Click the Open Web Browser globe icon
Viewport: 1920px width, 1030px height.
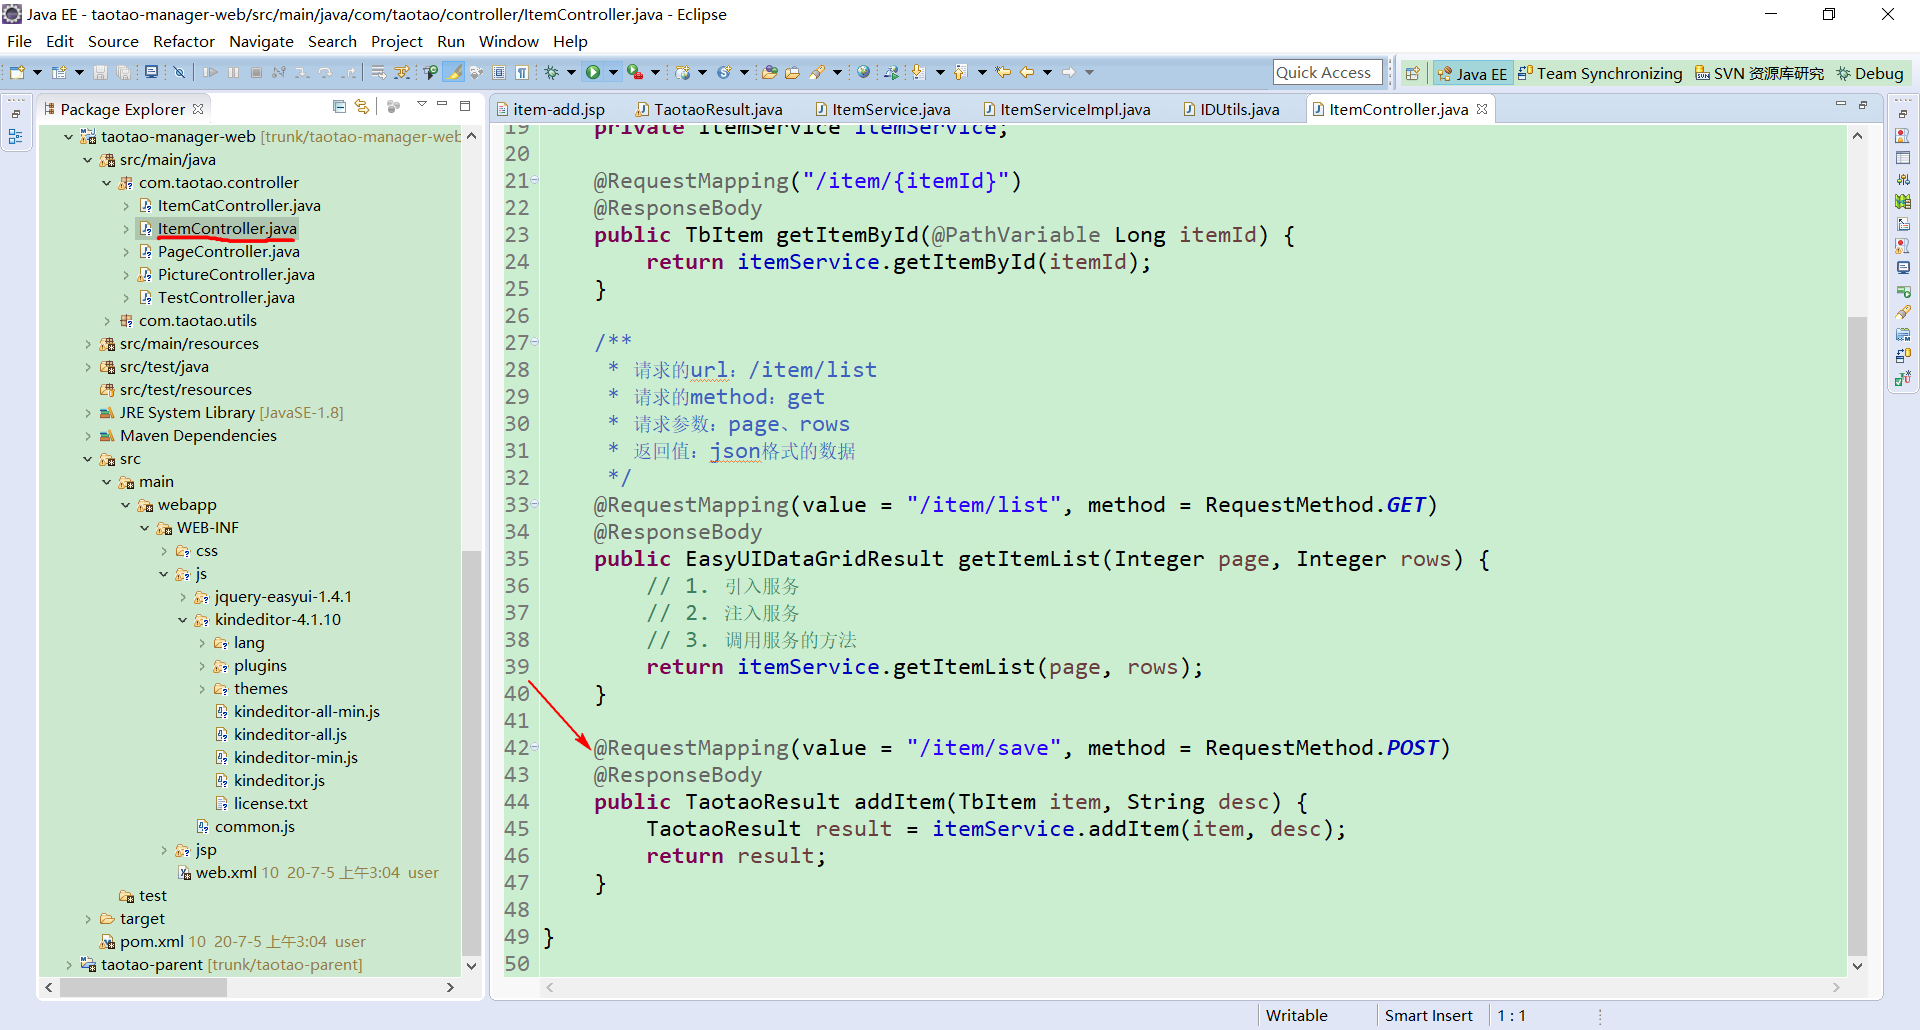863,72
